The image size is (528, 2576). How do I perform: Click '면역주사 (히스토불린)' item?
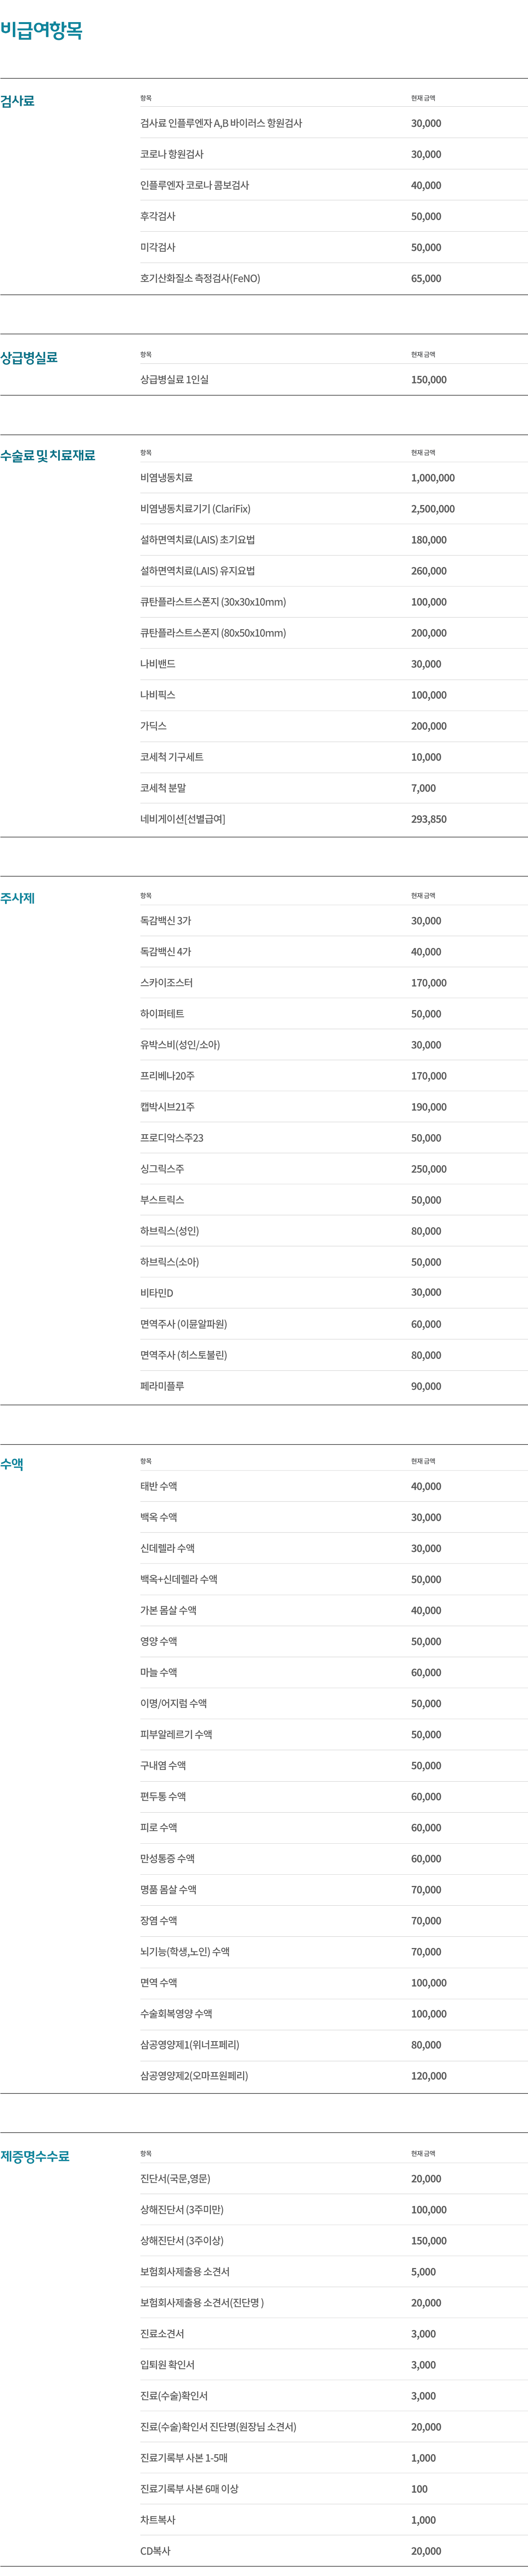pos(184,1355)
